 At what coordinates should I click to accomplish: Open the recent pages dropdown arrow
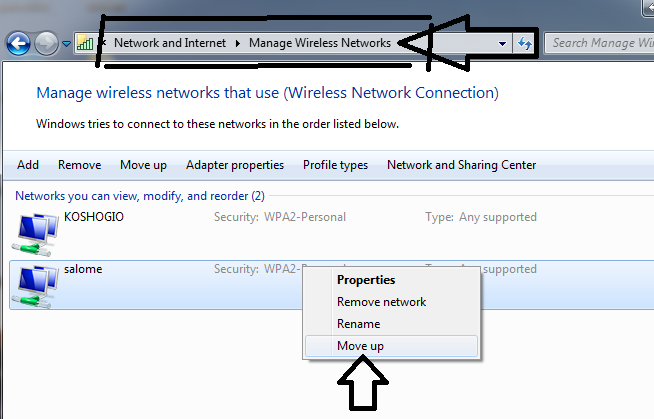tap(67, 44)
